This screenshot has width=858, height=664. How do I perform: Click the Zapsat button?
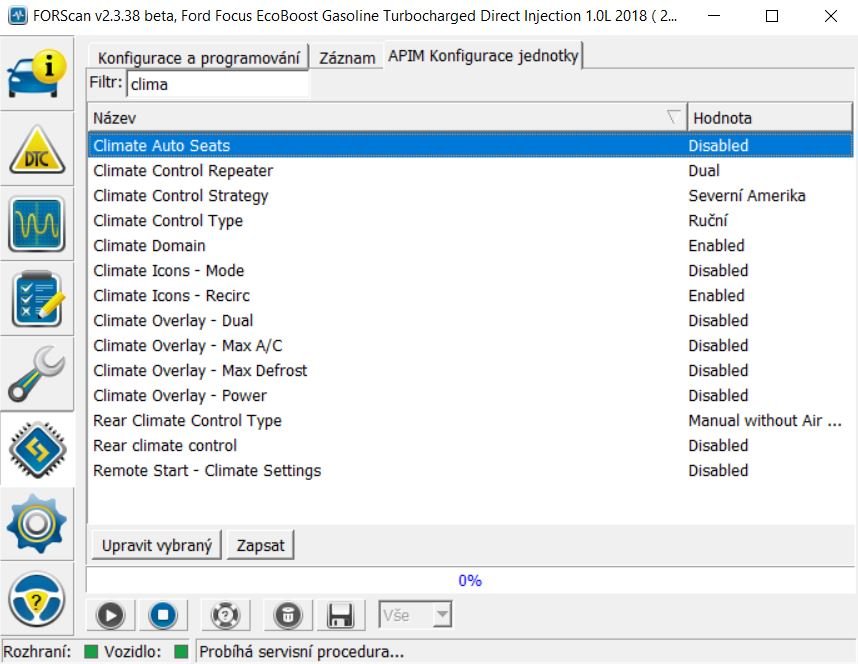260,545
